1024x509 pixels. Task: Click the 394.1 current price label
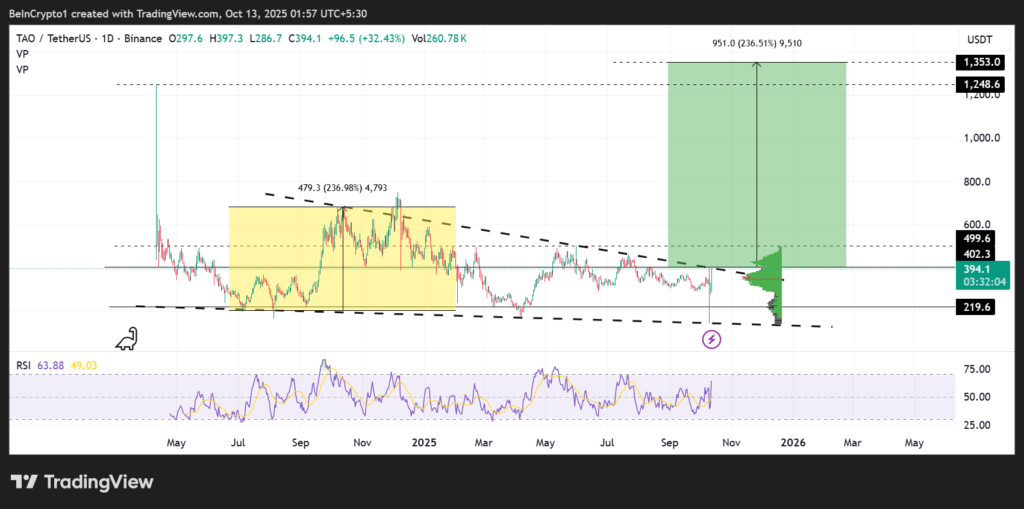977,268
